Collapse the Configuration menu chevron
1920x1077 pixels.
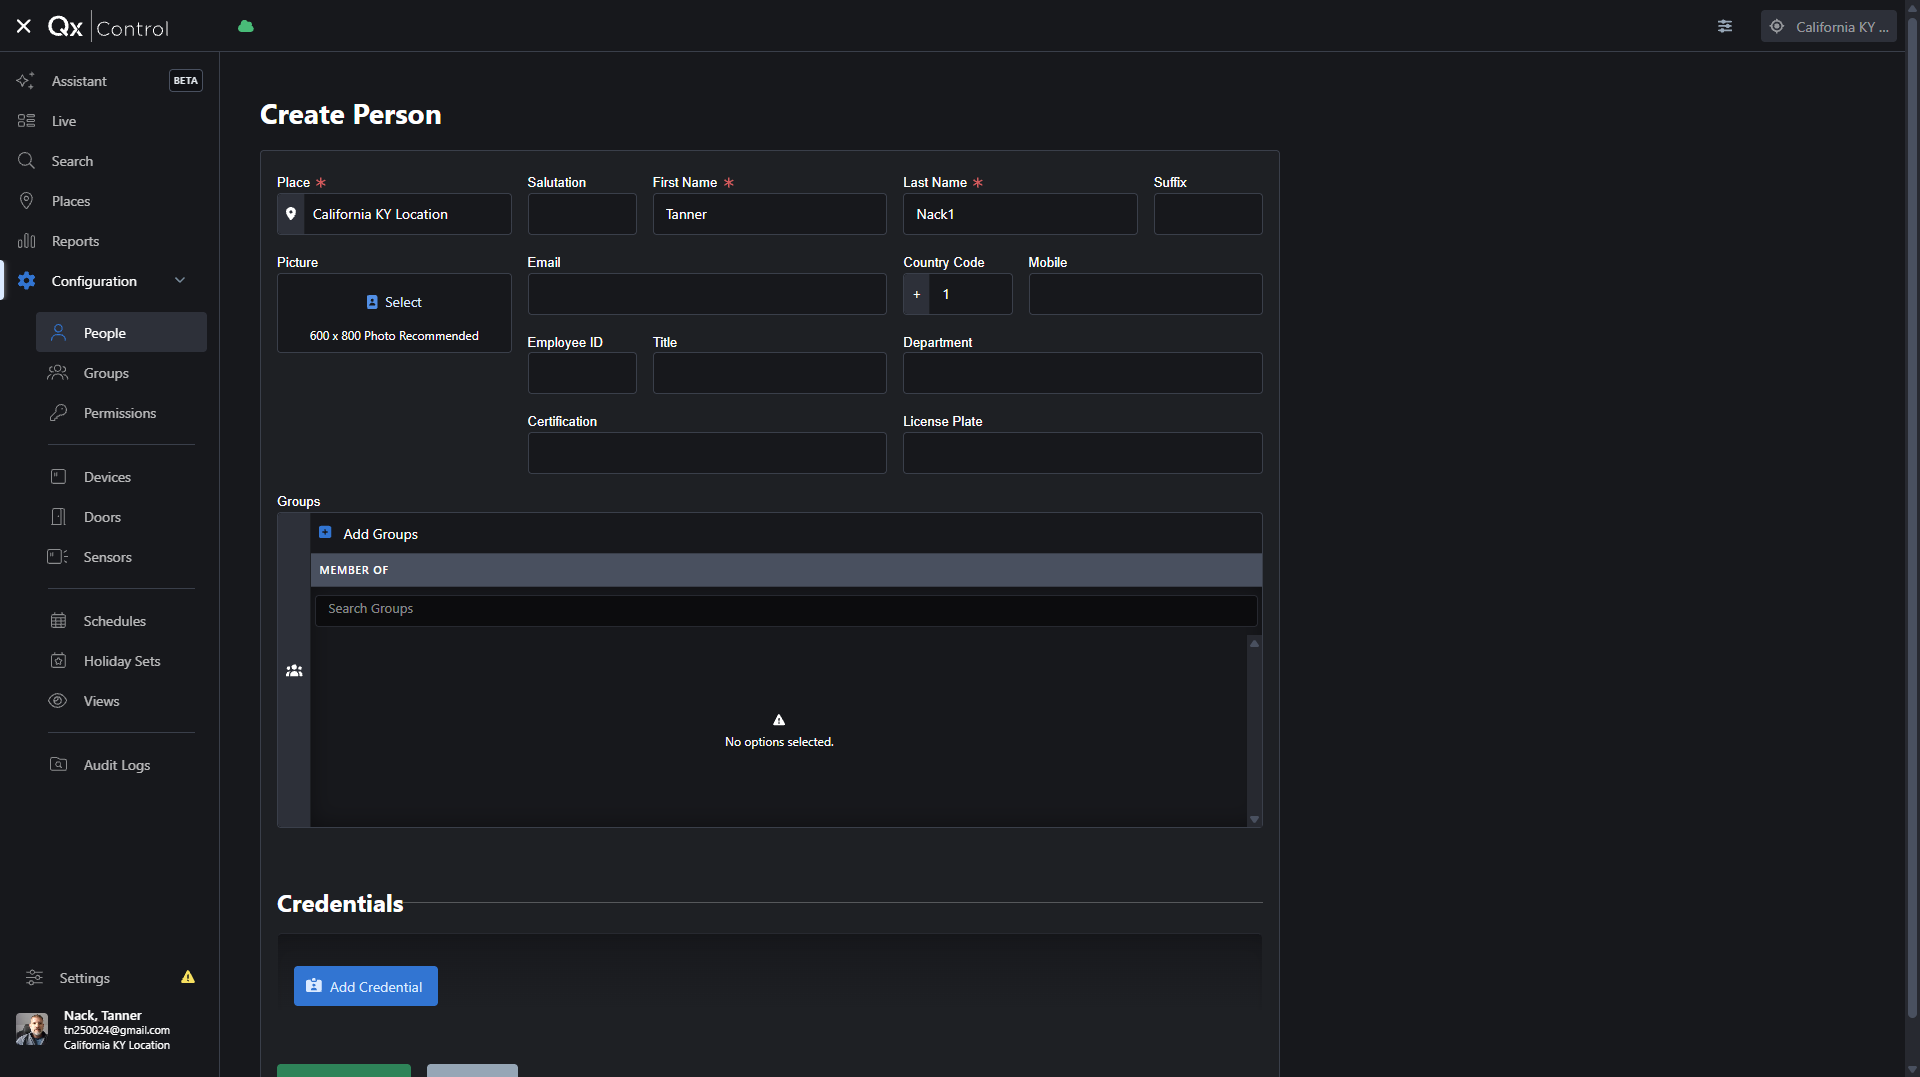180,281
